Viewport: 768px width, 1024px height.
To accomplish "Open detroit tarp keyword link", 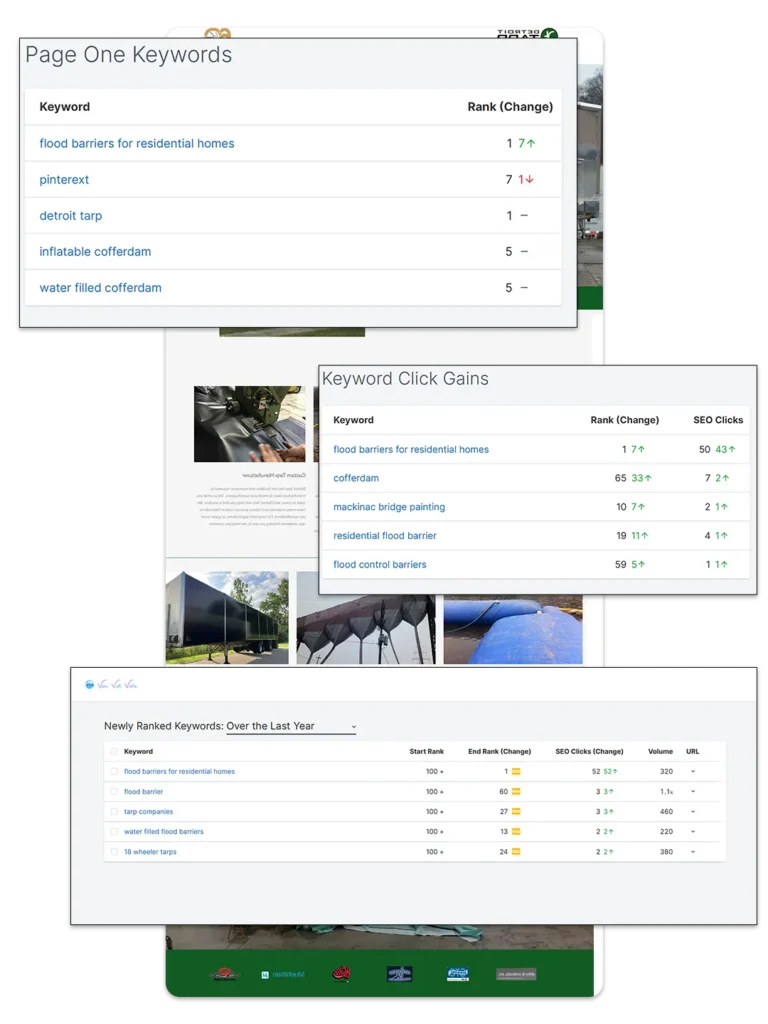I will coord(70,216).
